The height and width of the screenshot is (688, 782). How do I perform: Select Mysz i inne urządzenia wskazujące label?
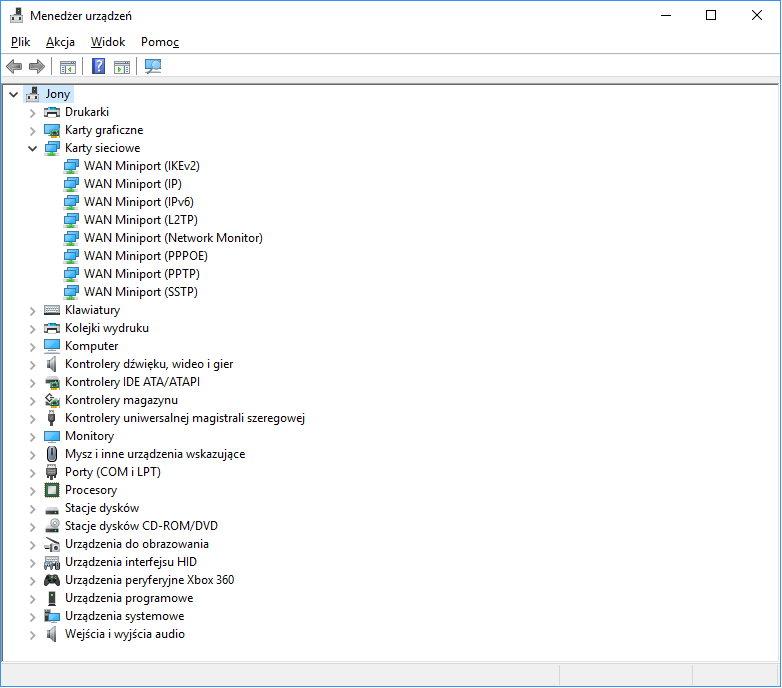tap(155, 454)
